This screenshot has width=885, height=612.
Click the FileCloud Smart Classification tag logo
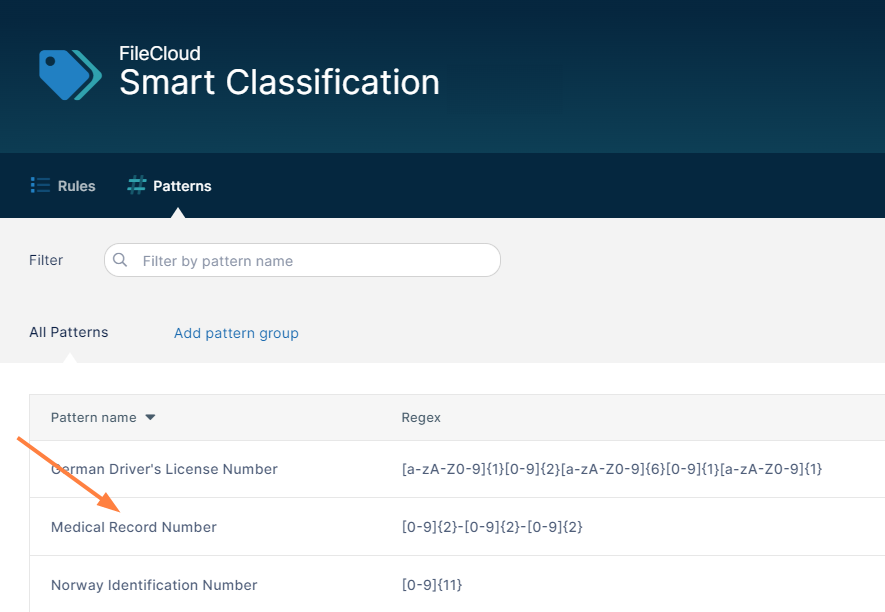click(70, 75)
